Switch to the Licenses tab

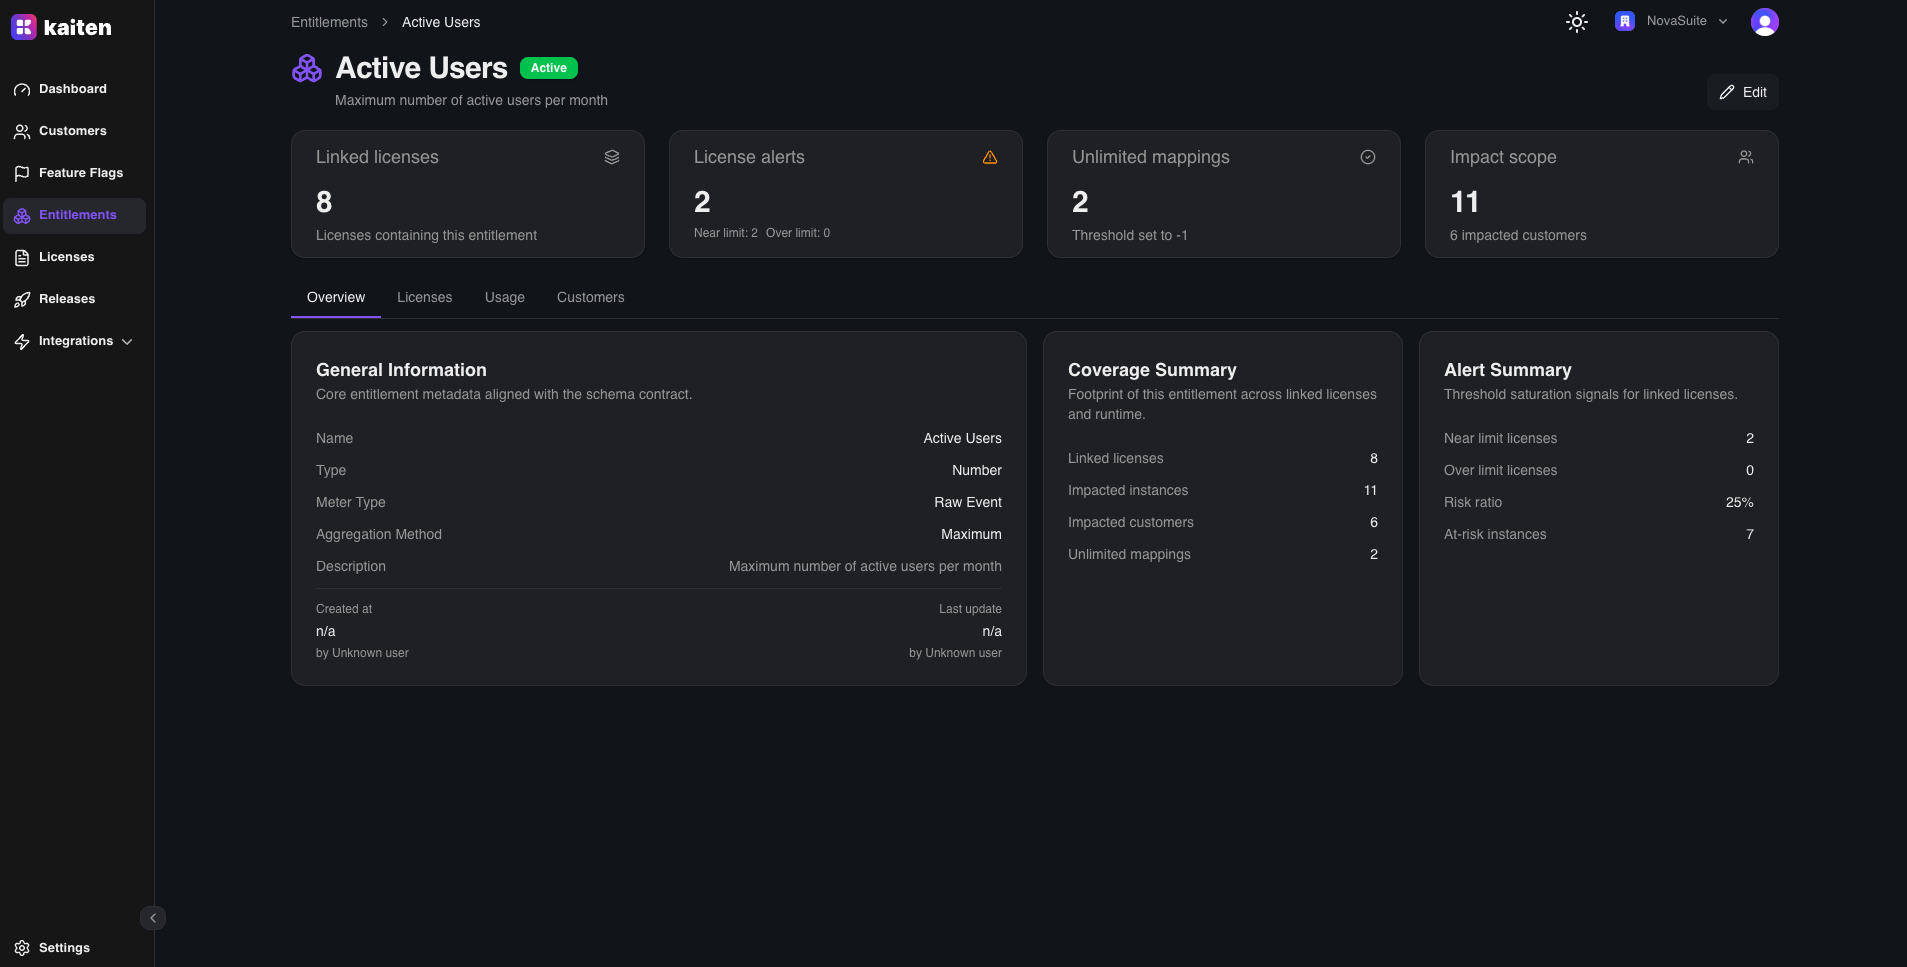coord(424,298)
